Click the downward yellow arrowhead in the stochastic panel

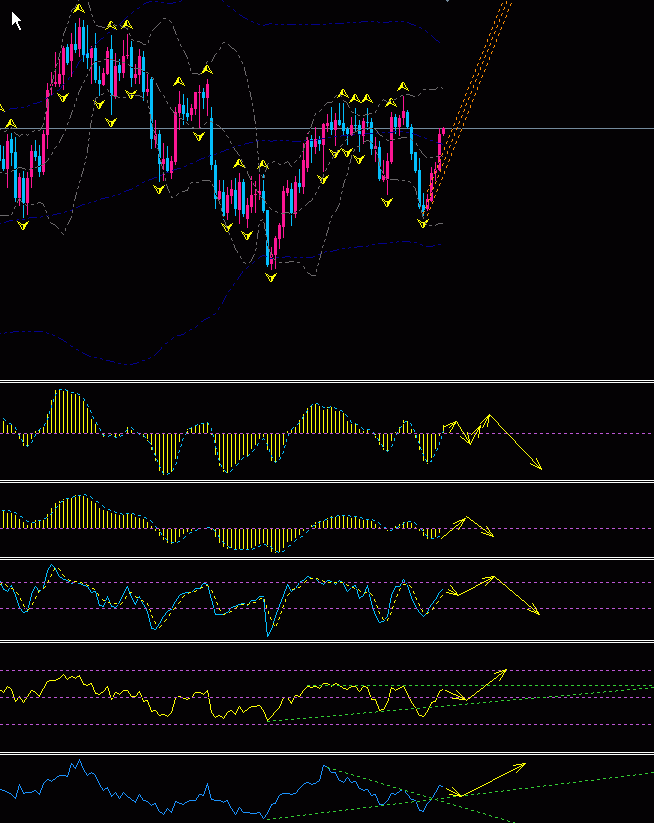[x=537, y=612]
